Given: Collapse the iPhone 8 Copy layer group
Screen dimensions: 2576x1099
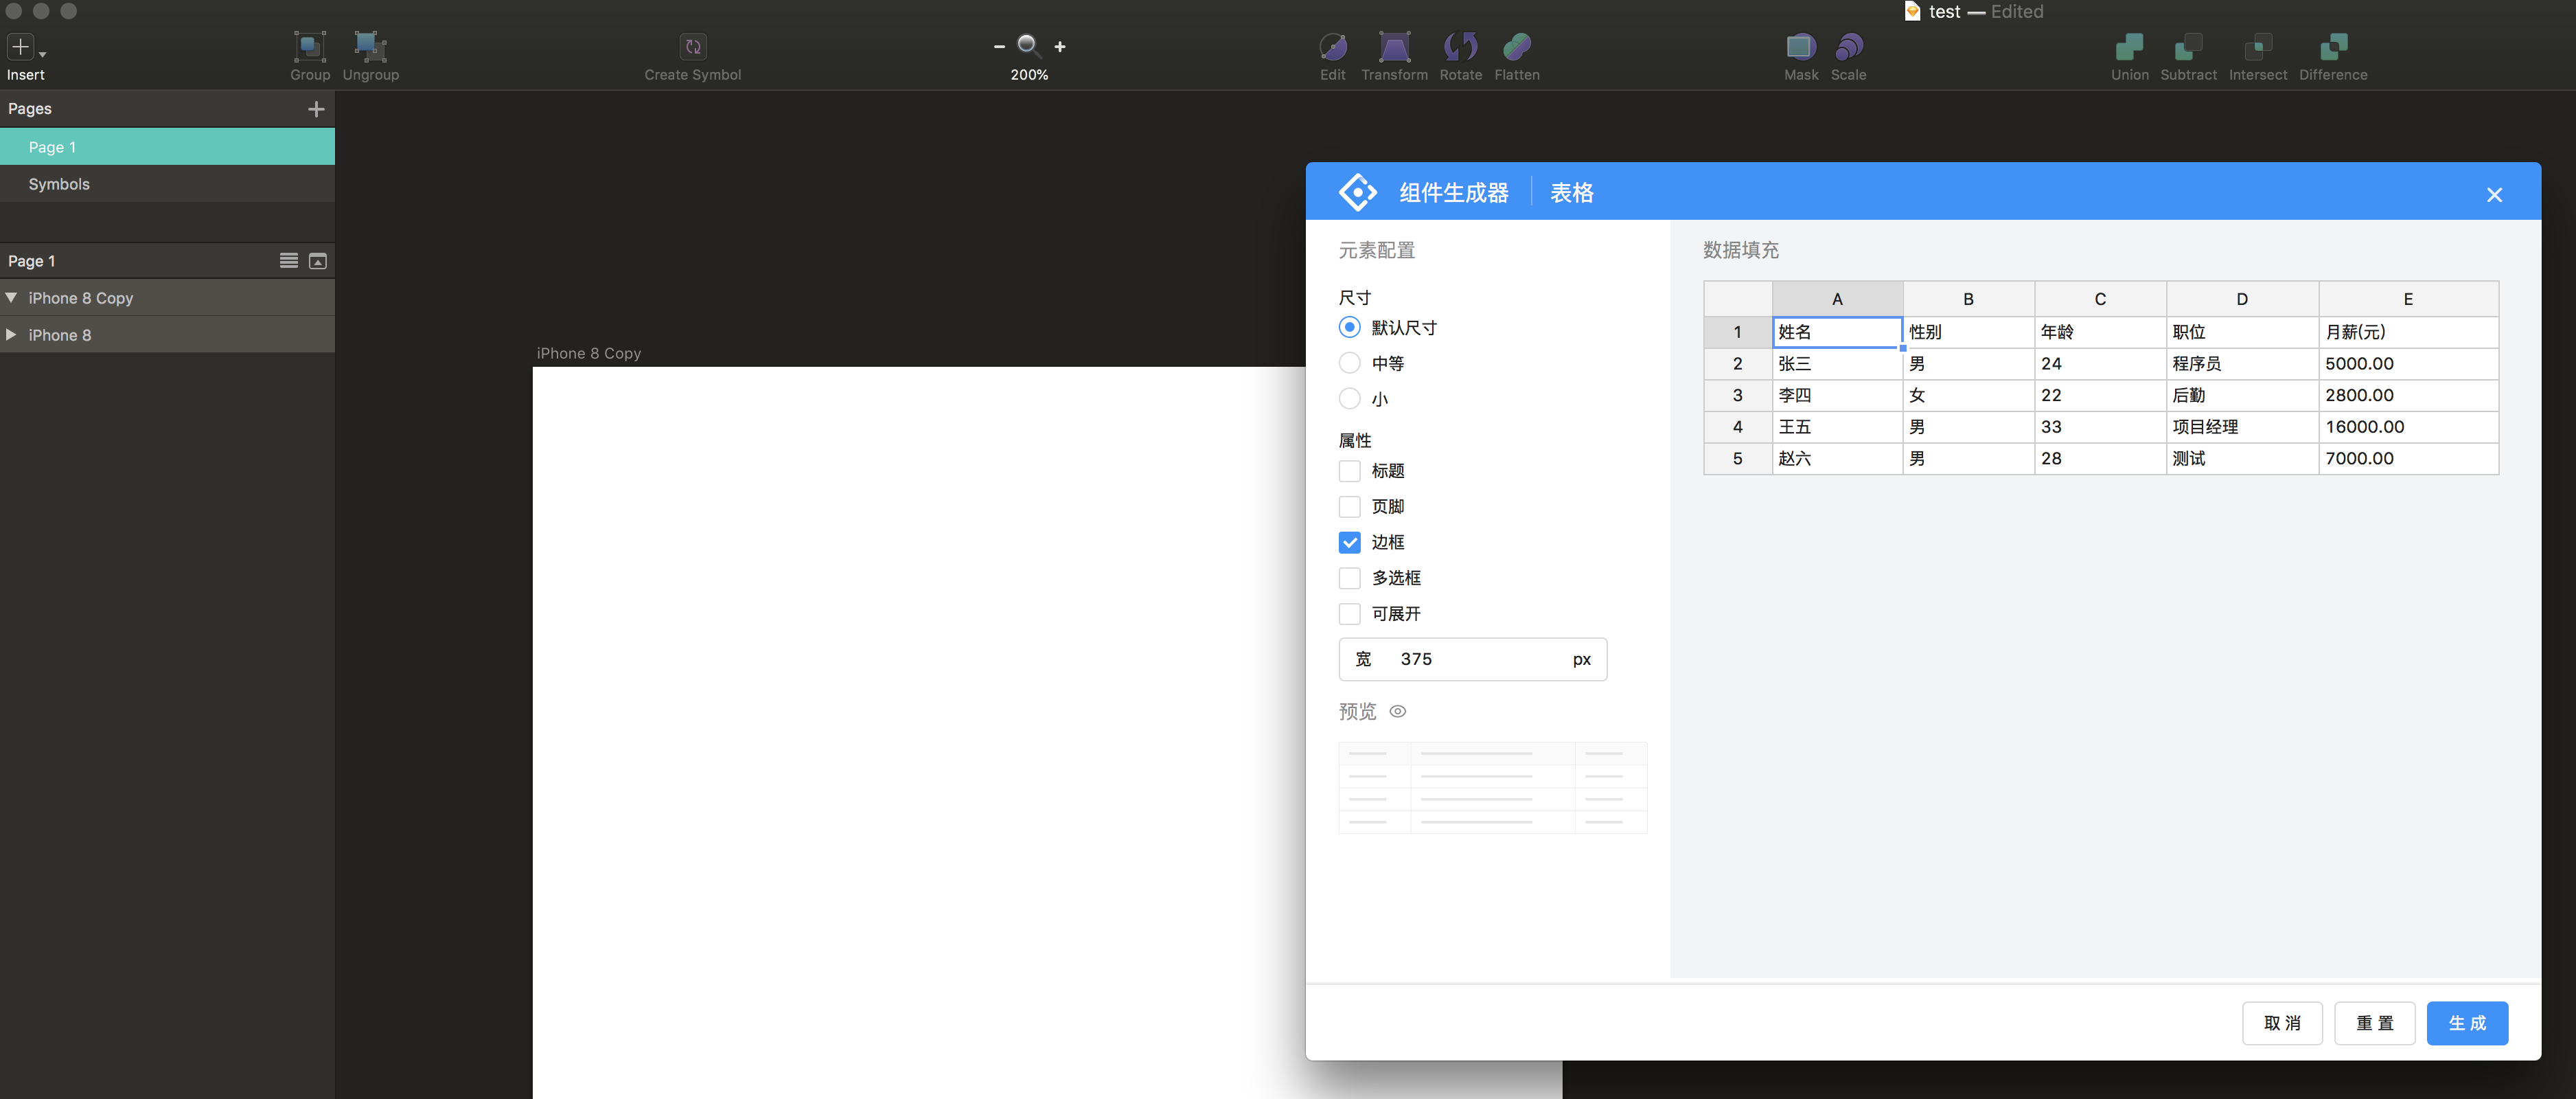Looking at the screenshot, I should tap(11, 298).
